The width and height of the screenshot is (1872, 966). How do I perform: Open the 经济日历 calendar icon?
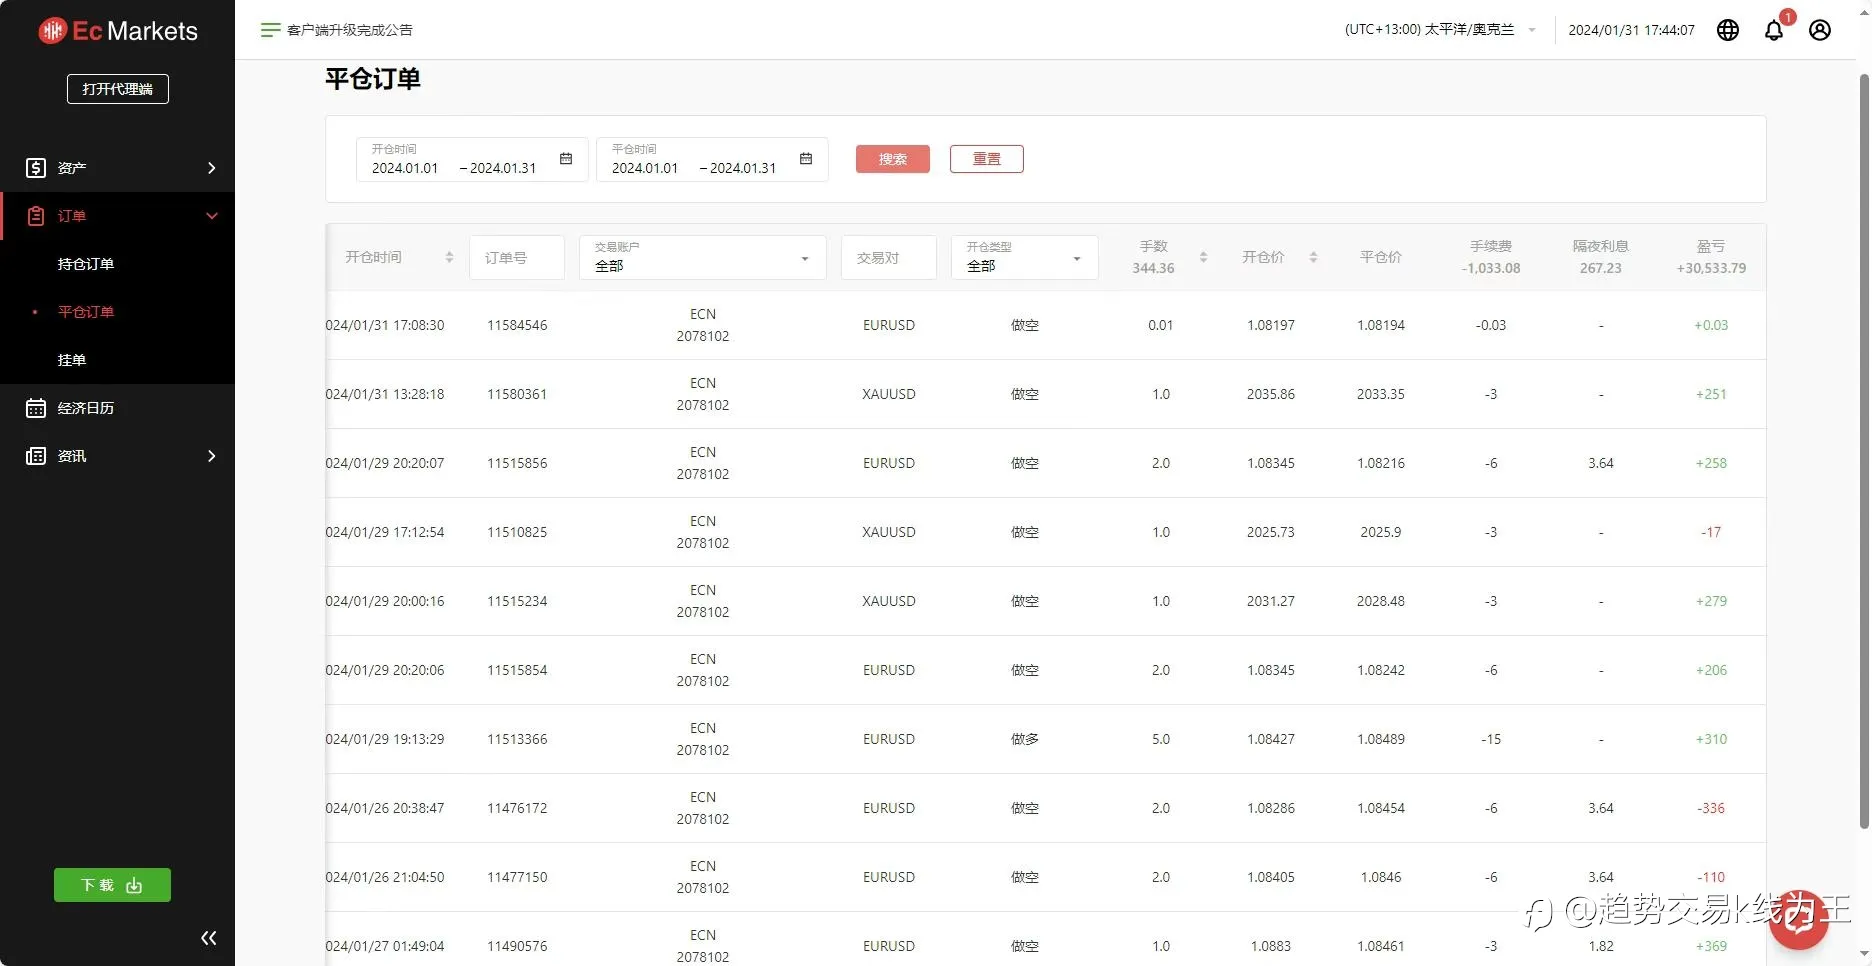click(36, 408)
